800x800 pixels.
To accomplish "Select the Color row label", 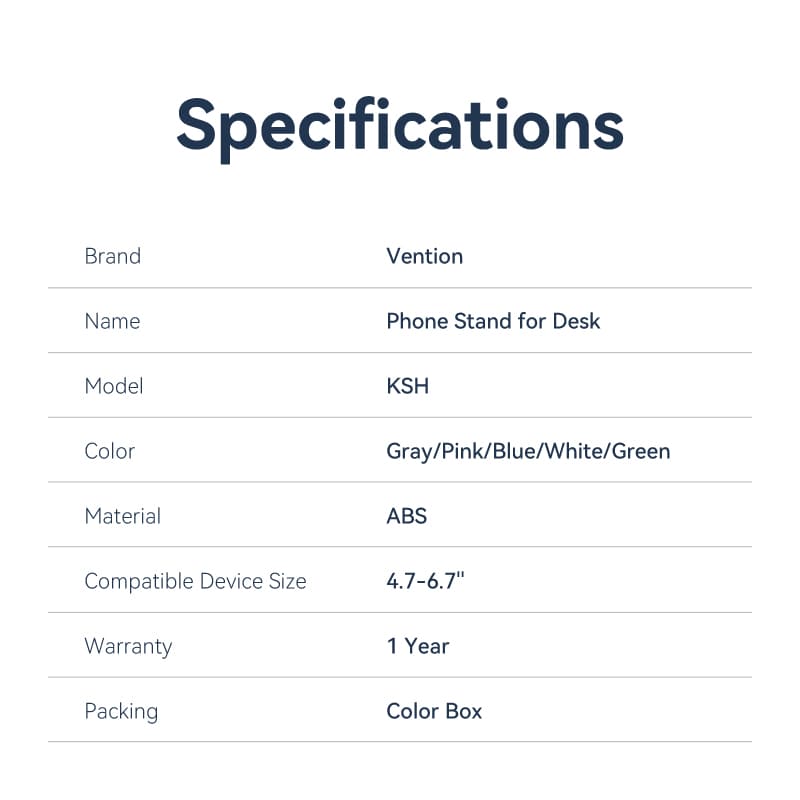I will click(109, 451).
